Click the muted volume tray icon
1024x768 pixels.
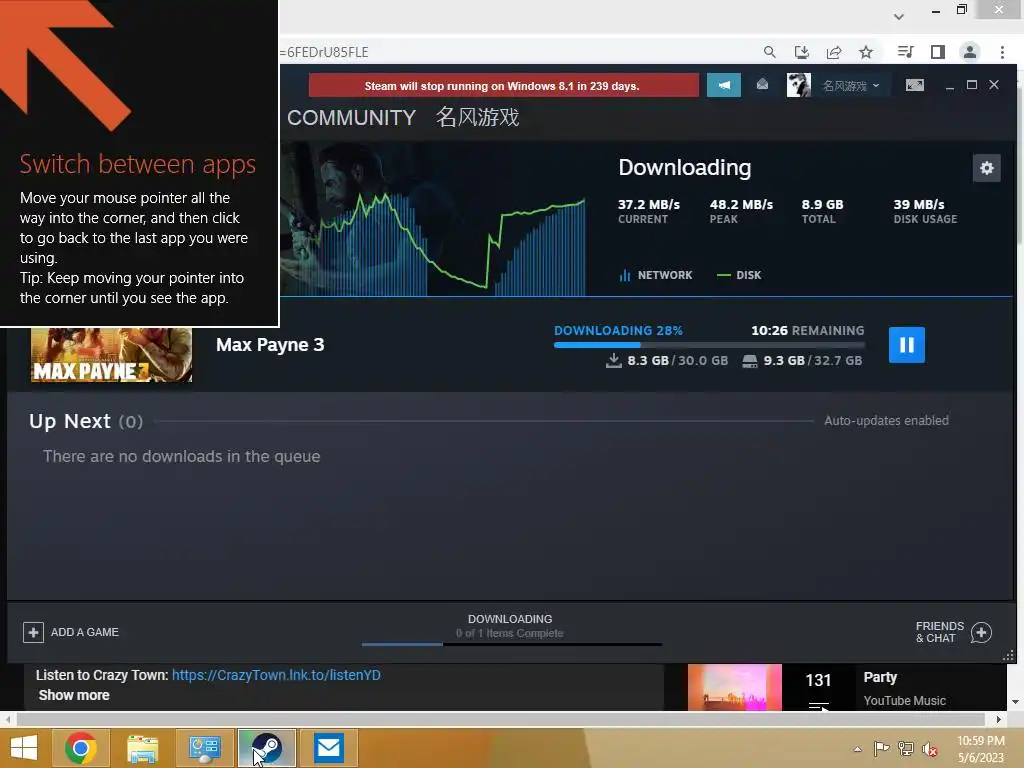(929, 749)
